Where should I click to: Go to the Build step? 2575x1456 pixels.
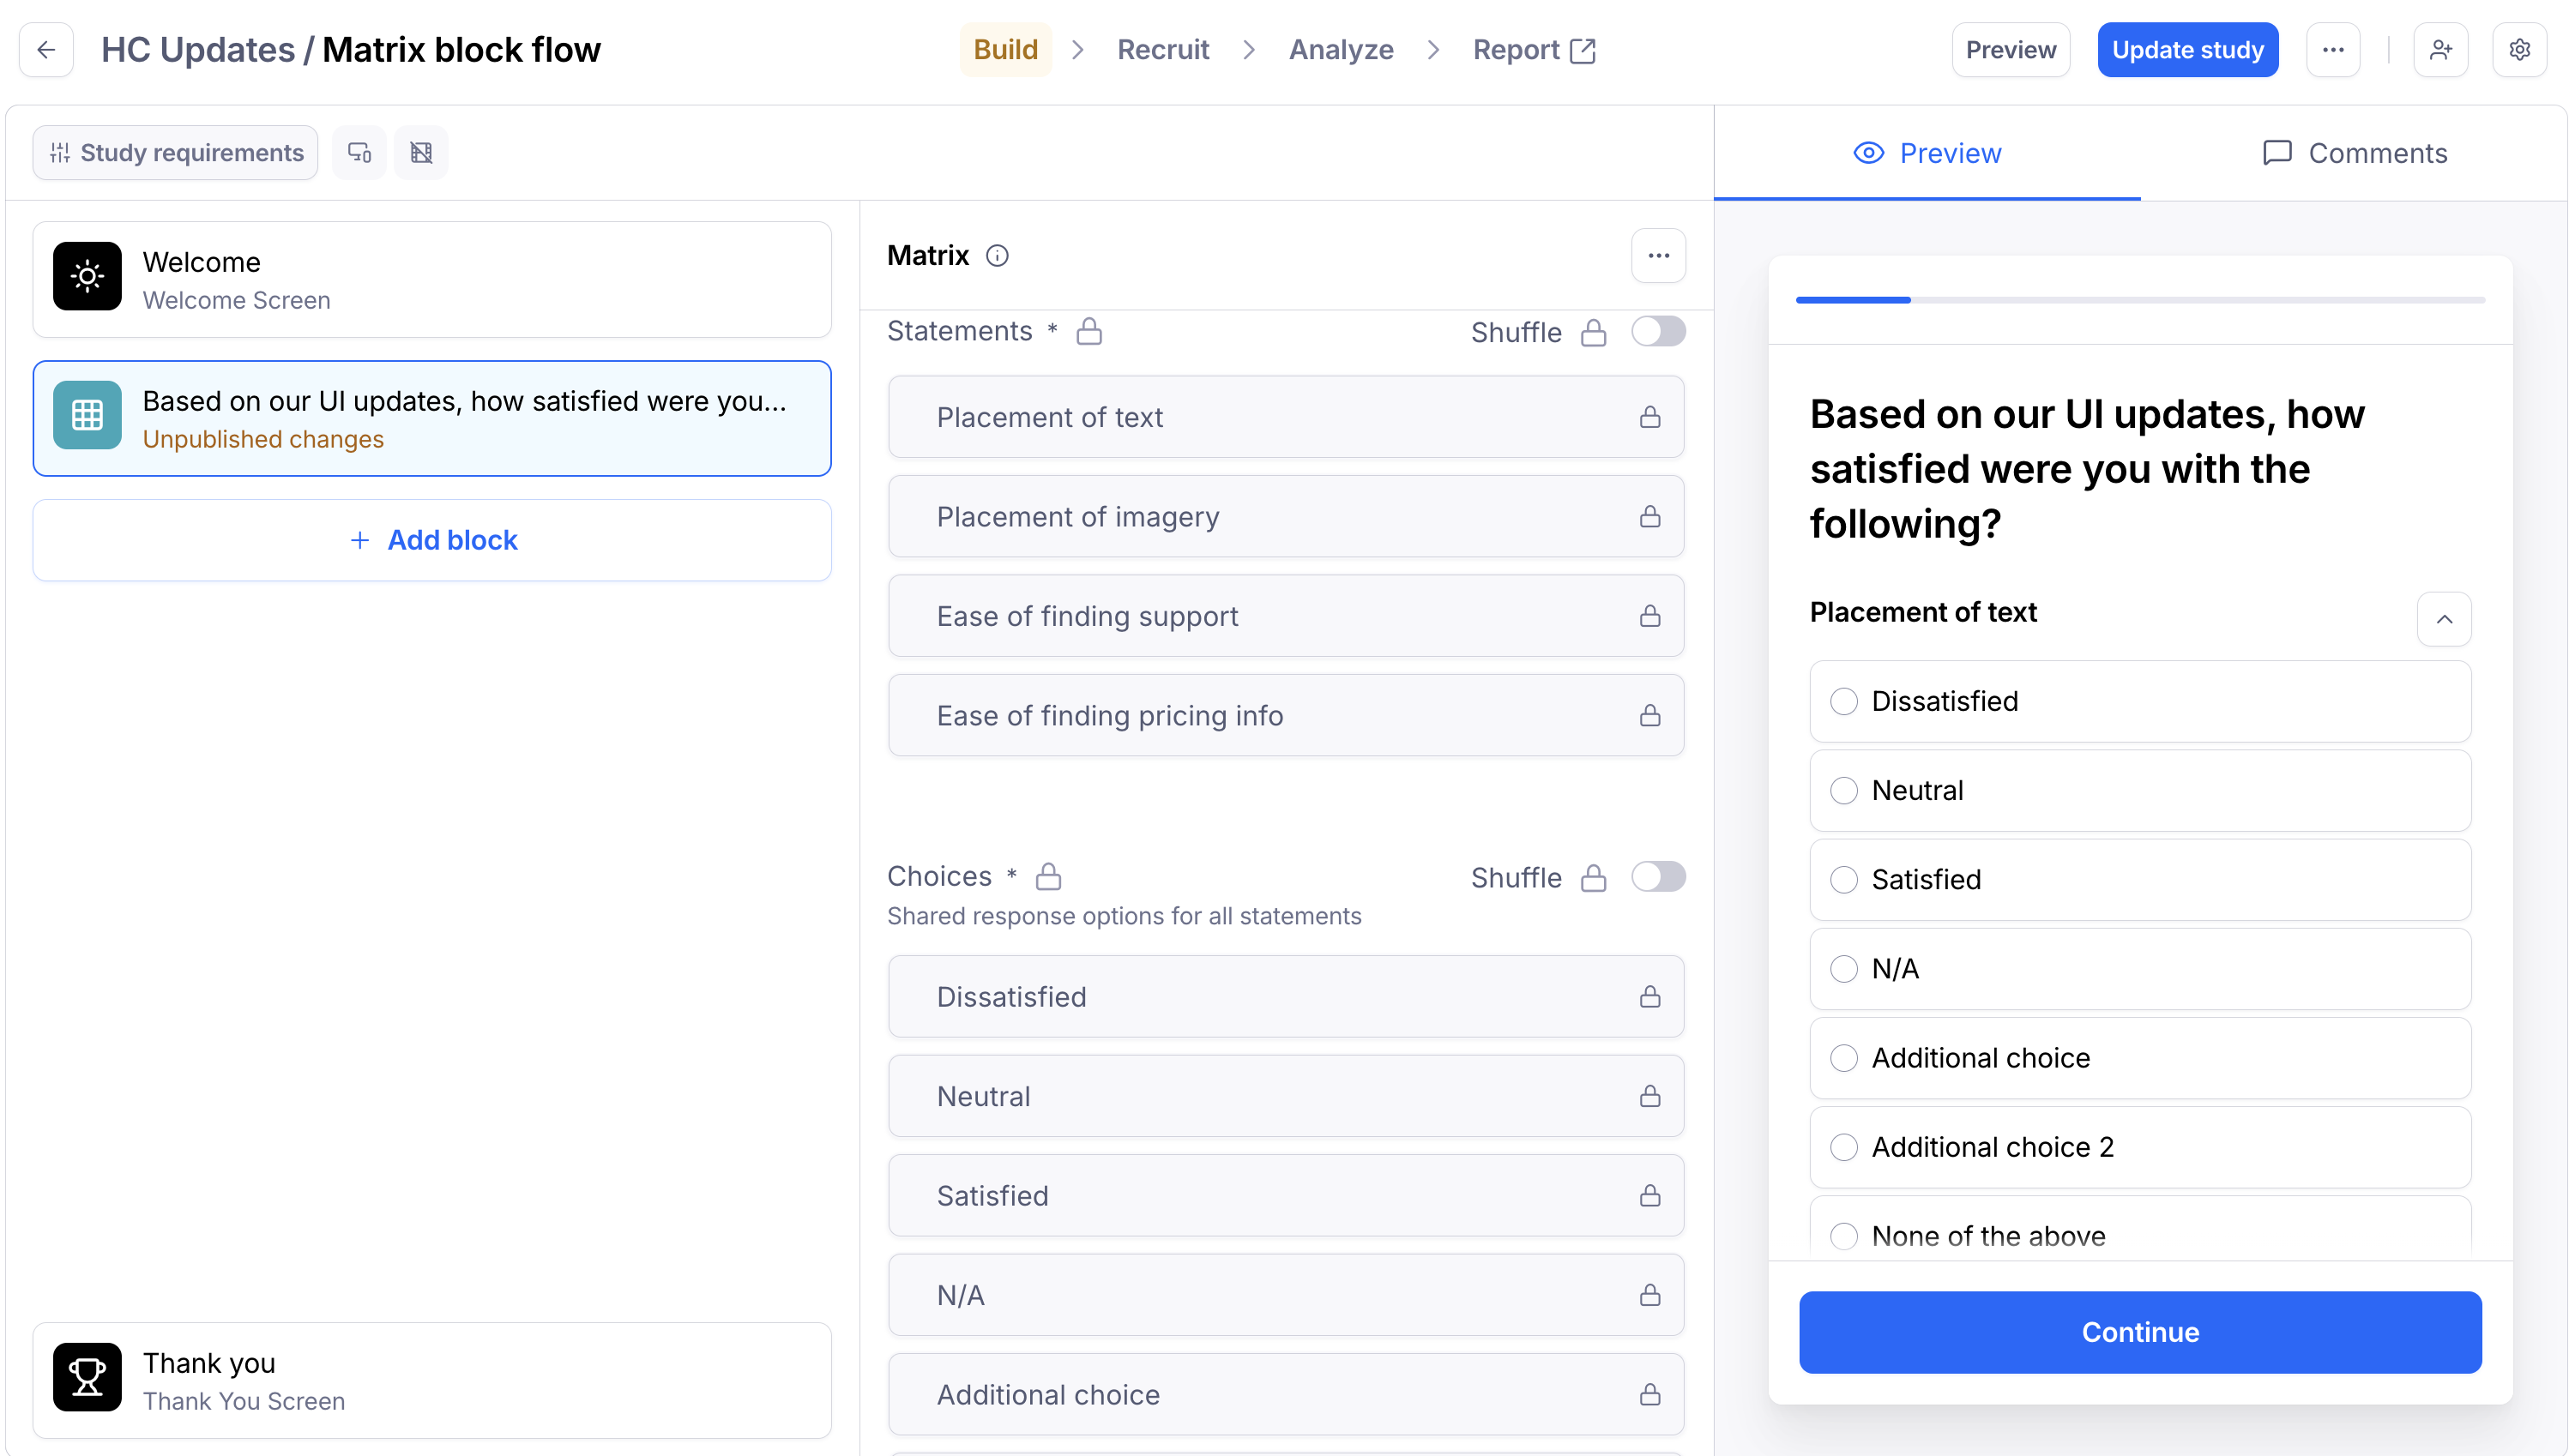click(1005, 50)
